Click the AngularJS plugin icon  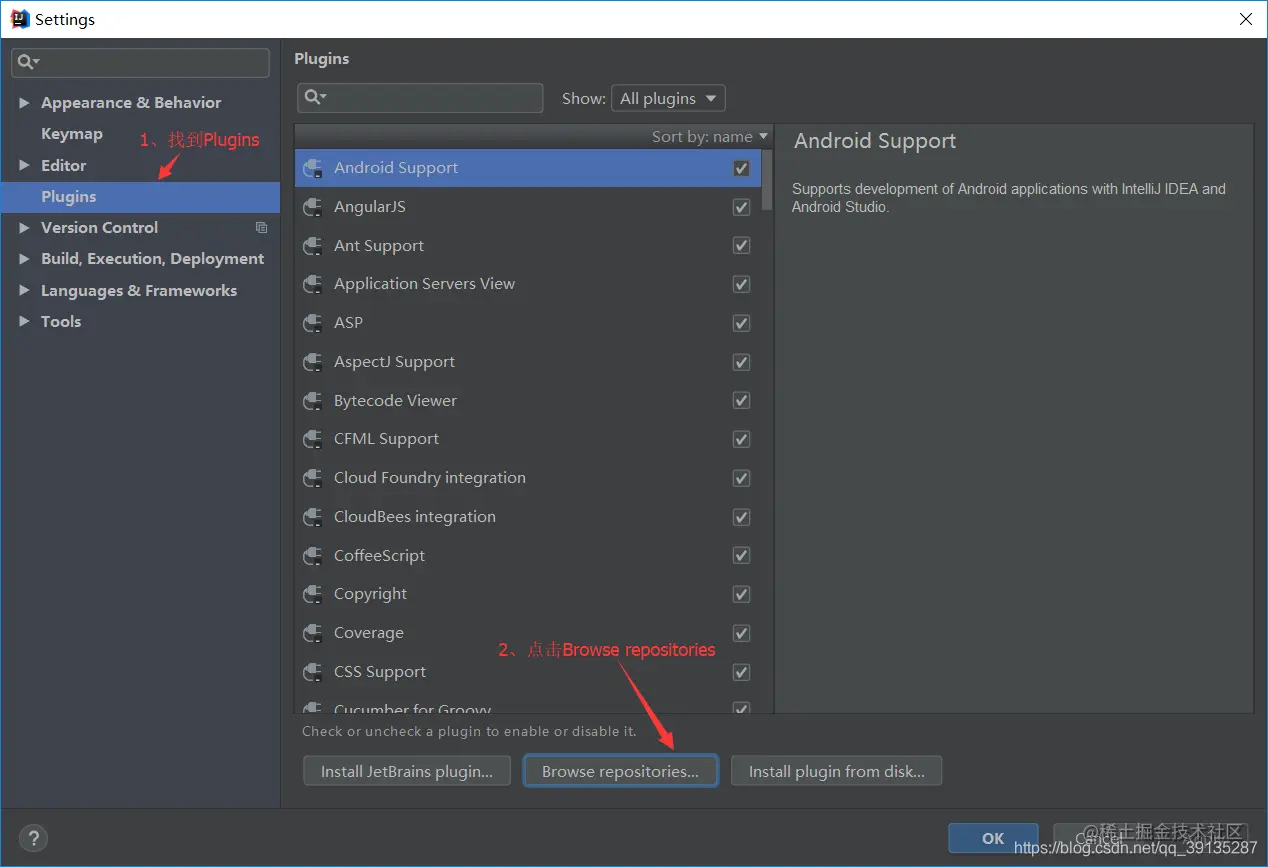click(313, 207)
